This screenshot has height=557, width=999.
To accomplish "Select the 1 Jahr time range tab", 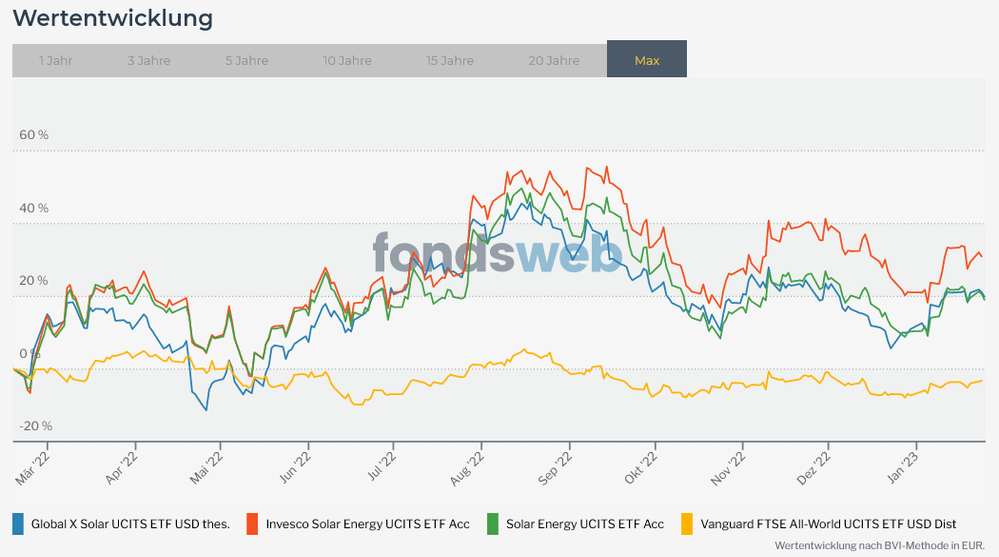I will (55, 60).
